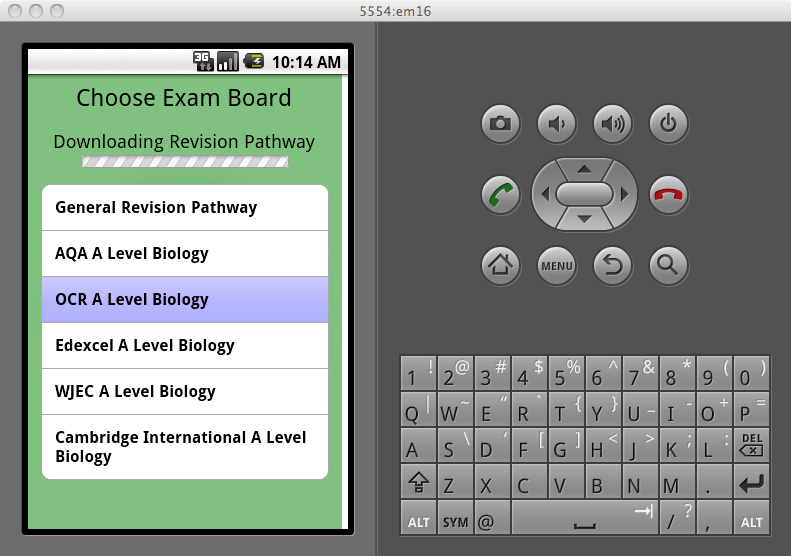Click the emulator window title 5554:em16

click(x=395, y=11)
